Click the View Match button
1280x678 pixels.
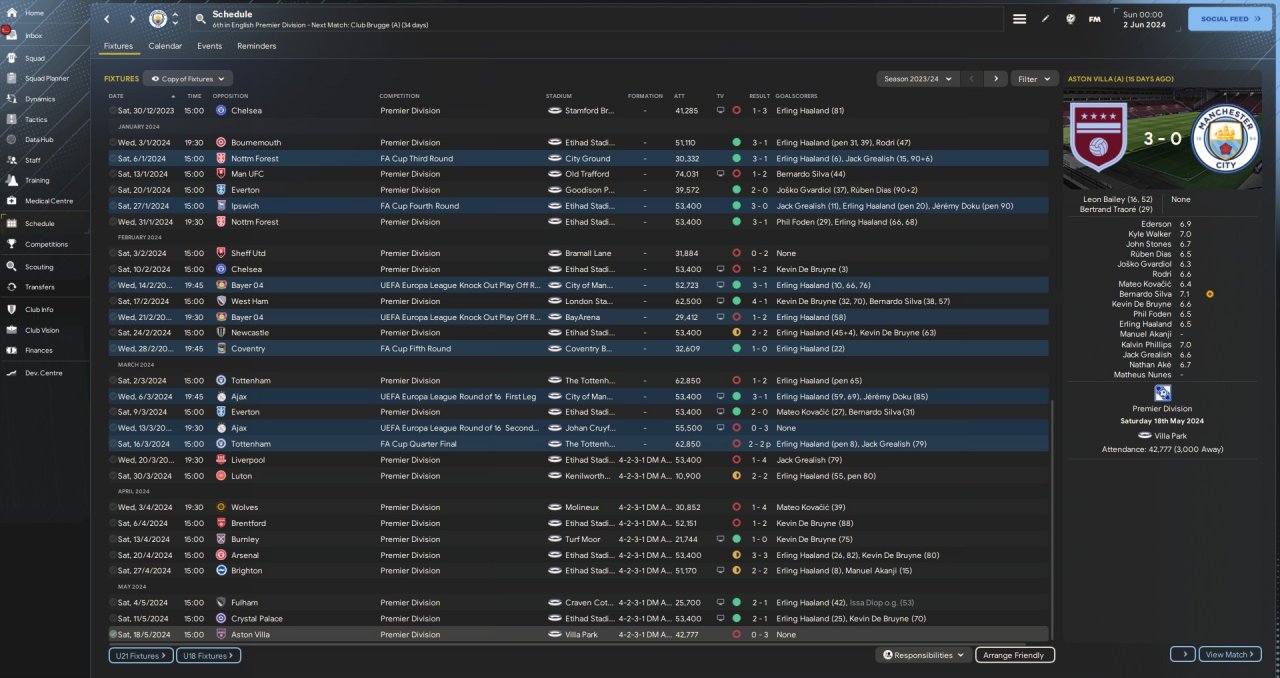click(1229, 654)
